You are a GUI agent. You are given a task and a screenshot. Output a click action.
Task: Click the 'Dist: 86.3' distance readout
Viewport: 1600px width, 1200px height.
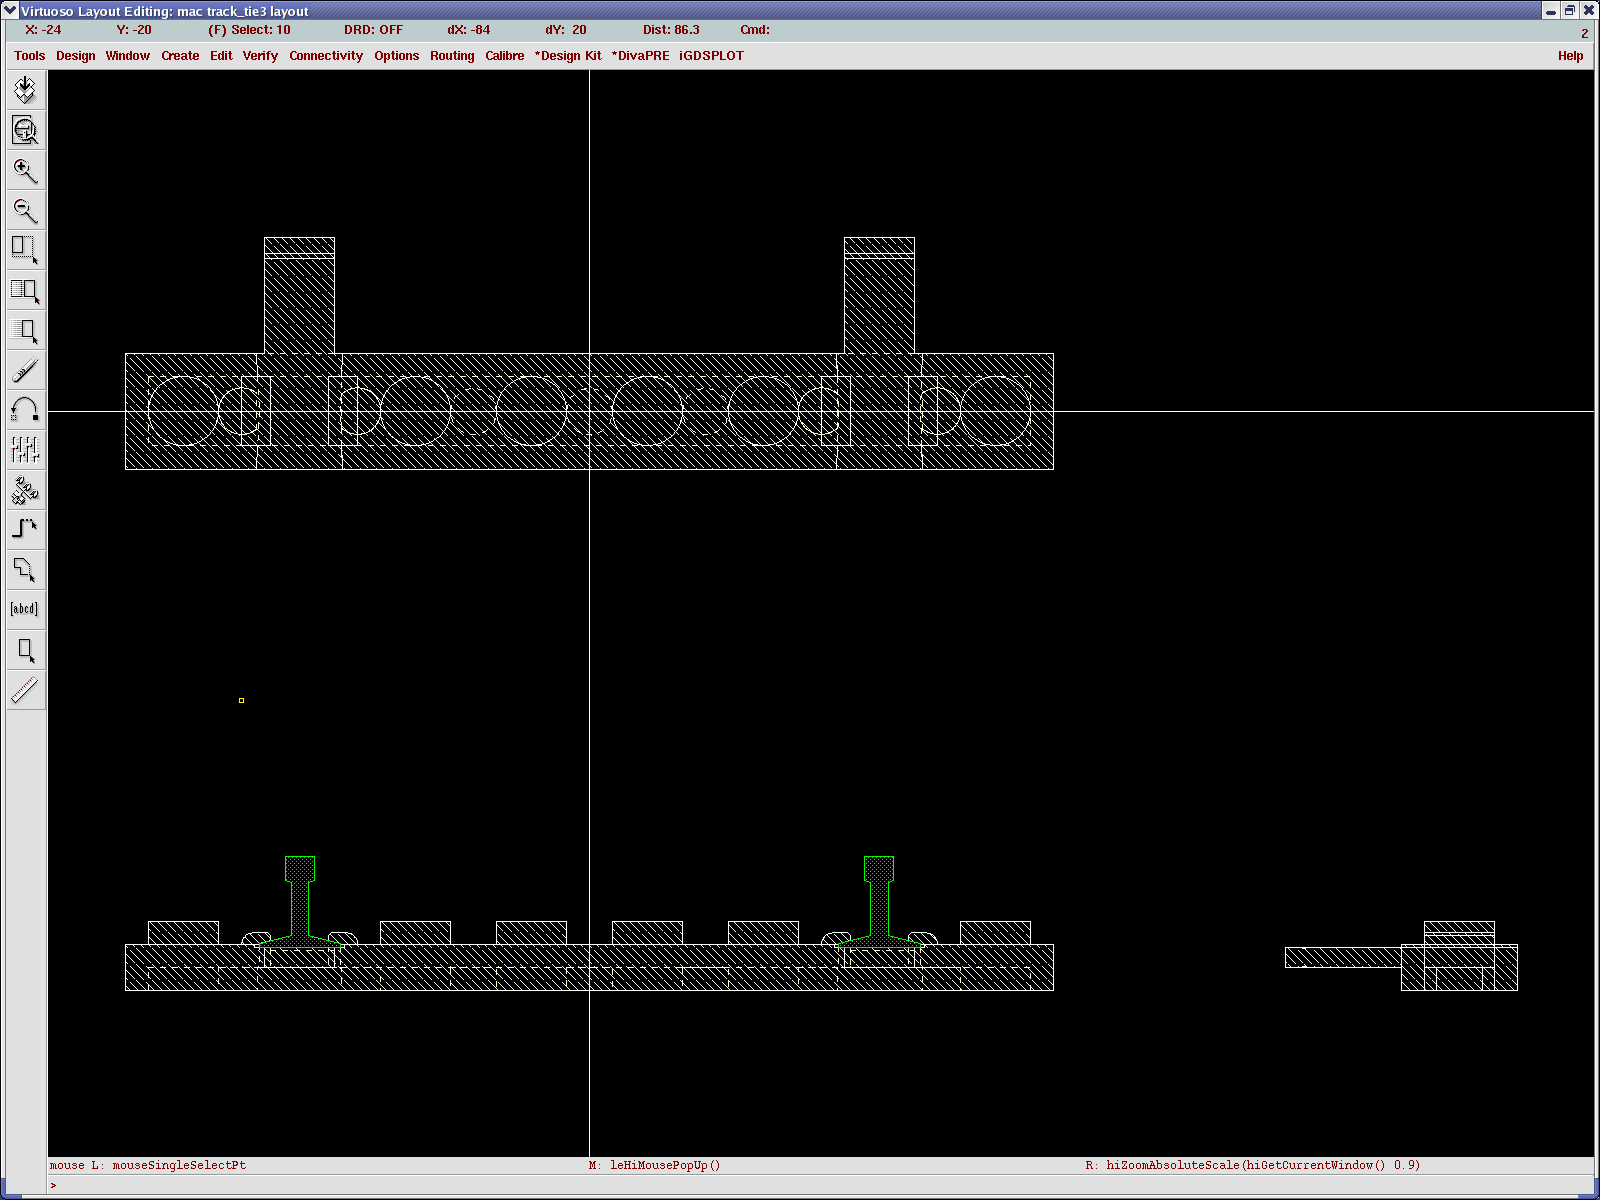point(672,30)
